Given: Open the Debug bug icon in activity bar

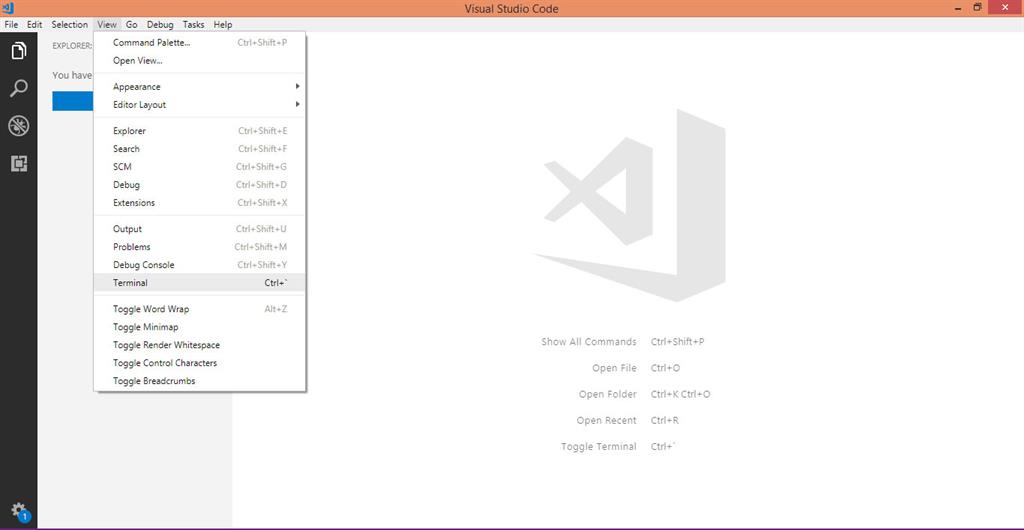Looking at the screenshot, I should click(19, 126).
